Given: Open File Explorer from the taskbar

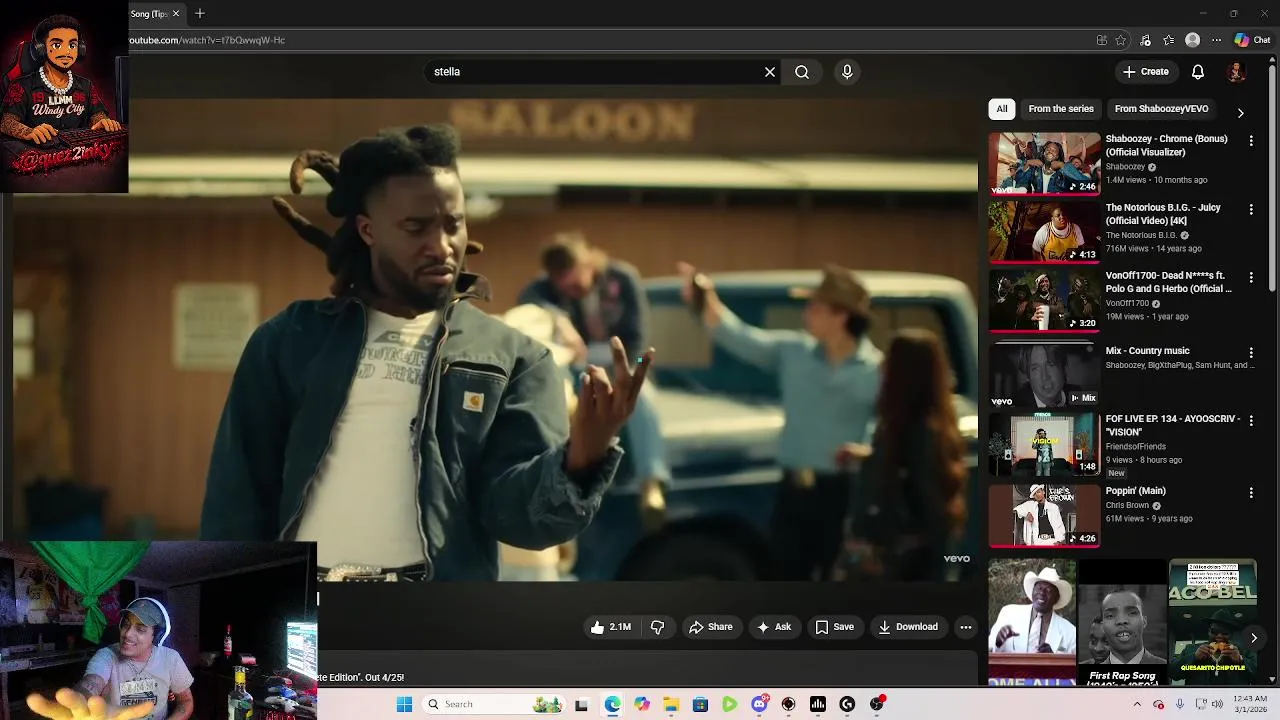Looking at the screenshot, I should tap(671, 704).
